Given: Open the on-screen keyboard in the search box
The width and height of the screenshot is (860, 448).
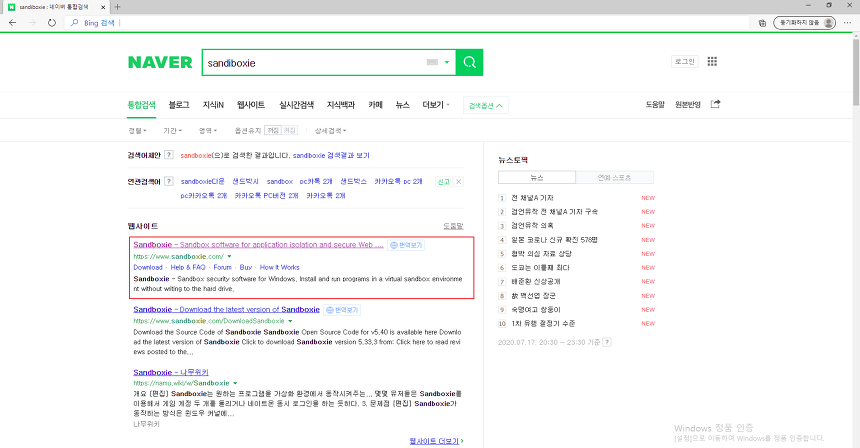Looking at the screenshot, I should click(432, 62).
